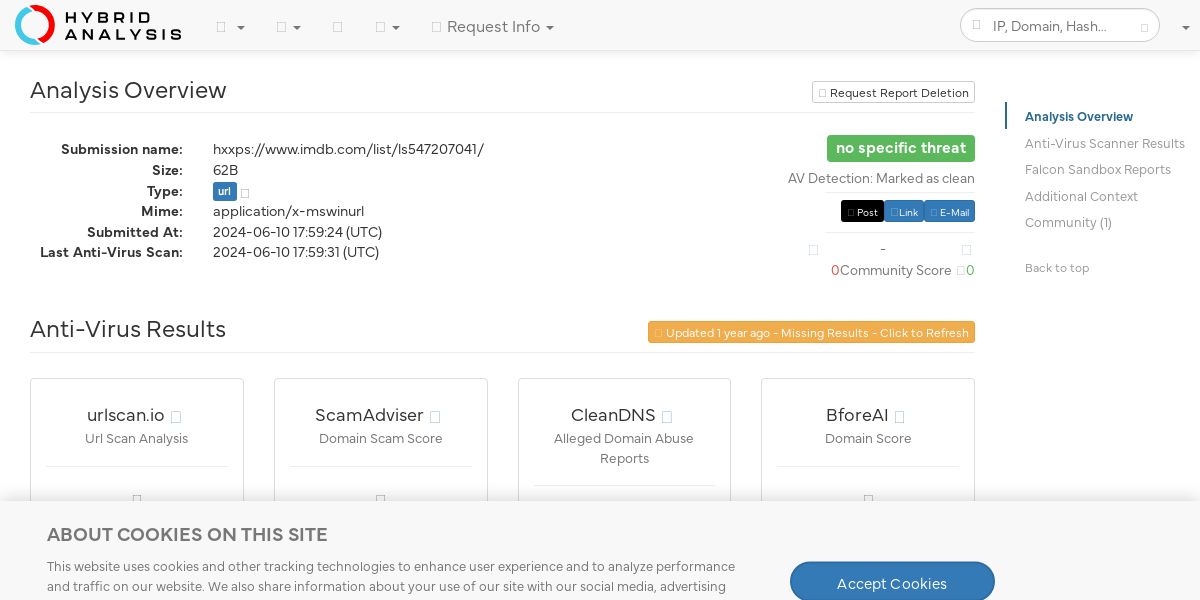Refresh missing results via the orange Updated banner
This screenshot has height=600, width=1200.
tap(811, 332)
